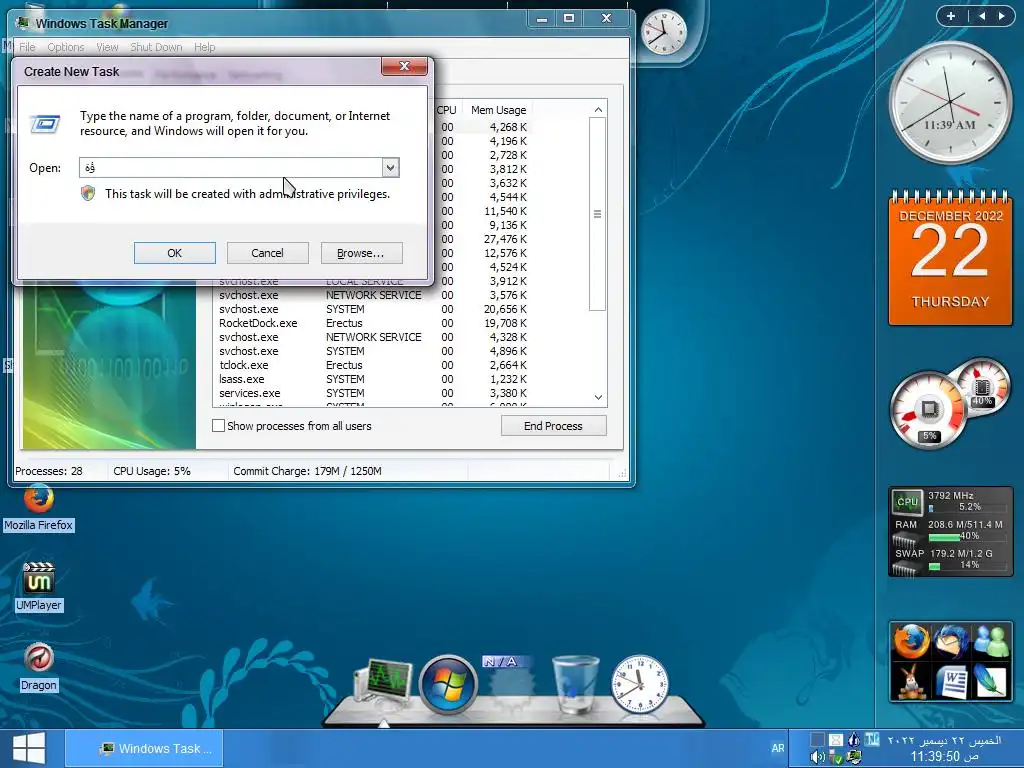Open Word from sidebar launcher gadget
Viewport: 1024px width, 768px height.
[x=951, y=682]
